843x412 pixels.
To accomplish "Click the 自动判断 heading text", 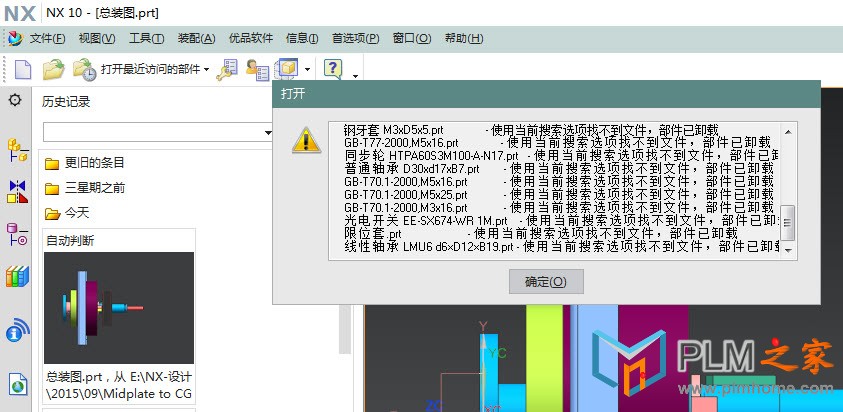I will 70,240.
